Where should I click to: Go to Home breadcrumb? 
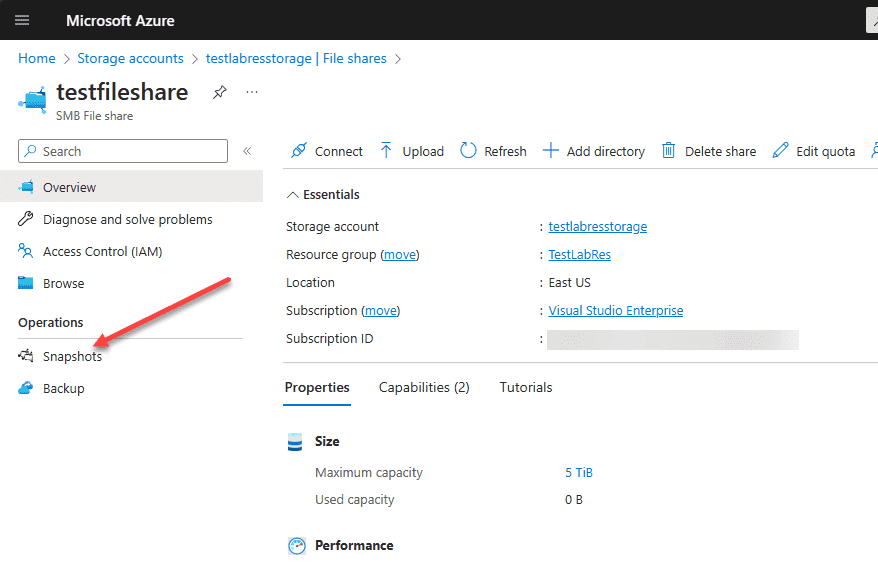(36, 58)
